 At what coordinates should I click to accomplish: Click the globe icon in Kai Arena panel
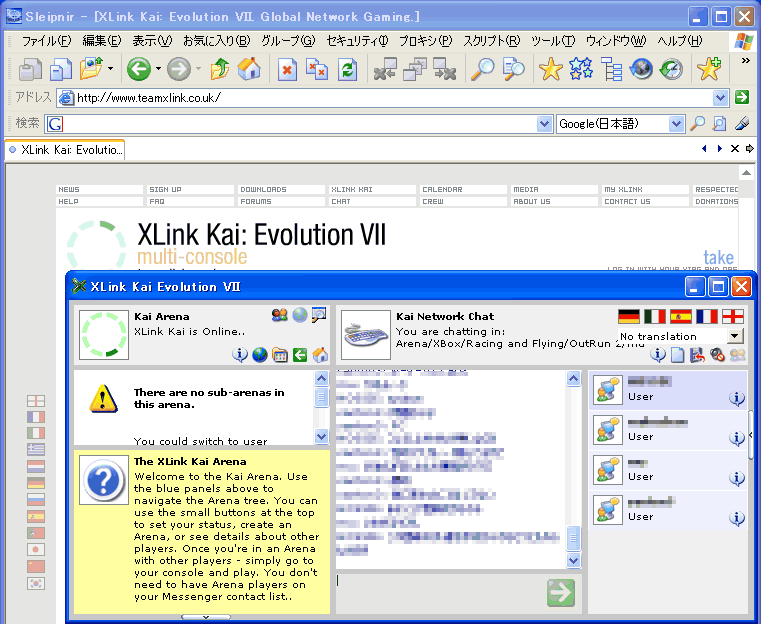click(x=260, y=355)
